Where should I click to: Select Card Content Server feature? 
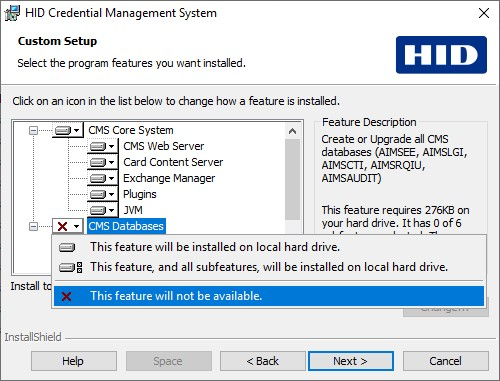pos(173,162)
